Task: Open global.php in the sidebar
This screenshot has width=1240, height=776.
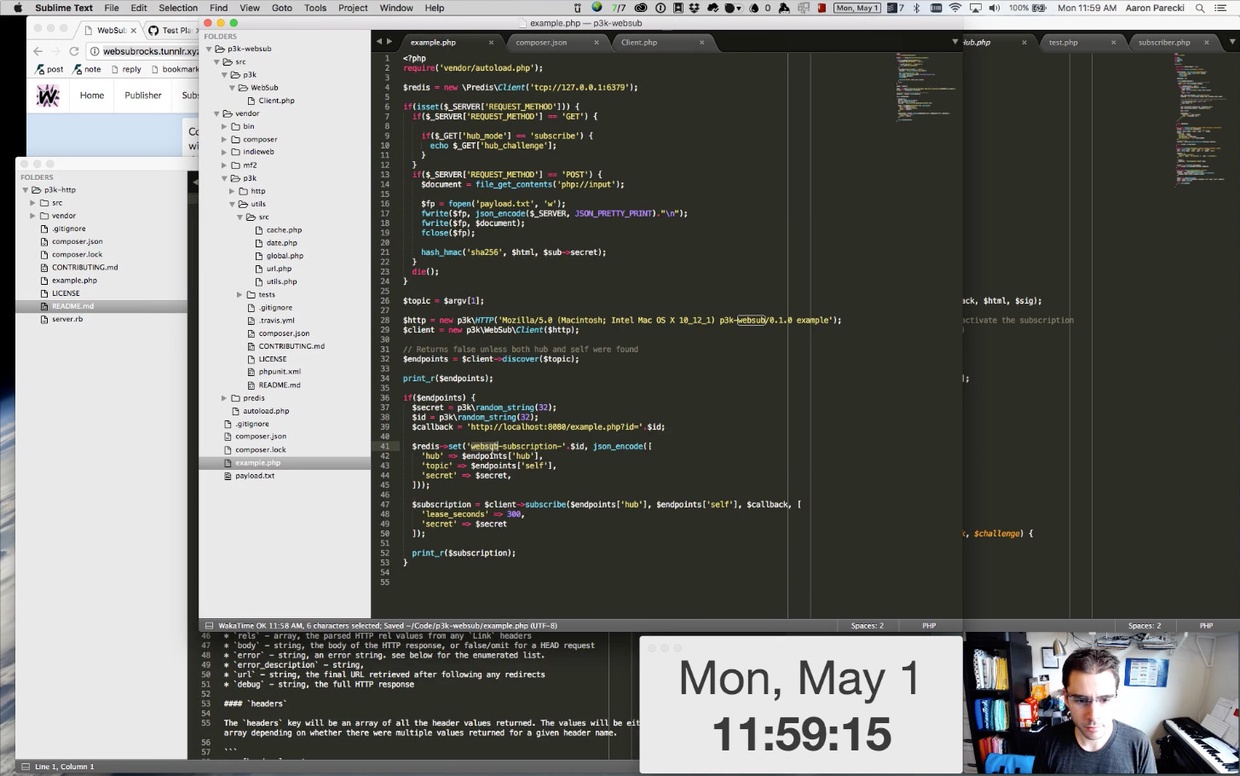Action: [284, 256]
